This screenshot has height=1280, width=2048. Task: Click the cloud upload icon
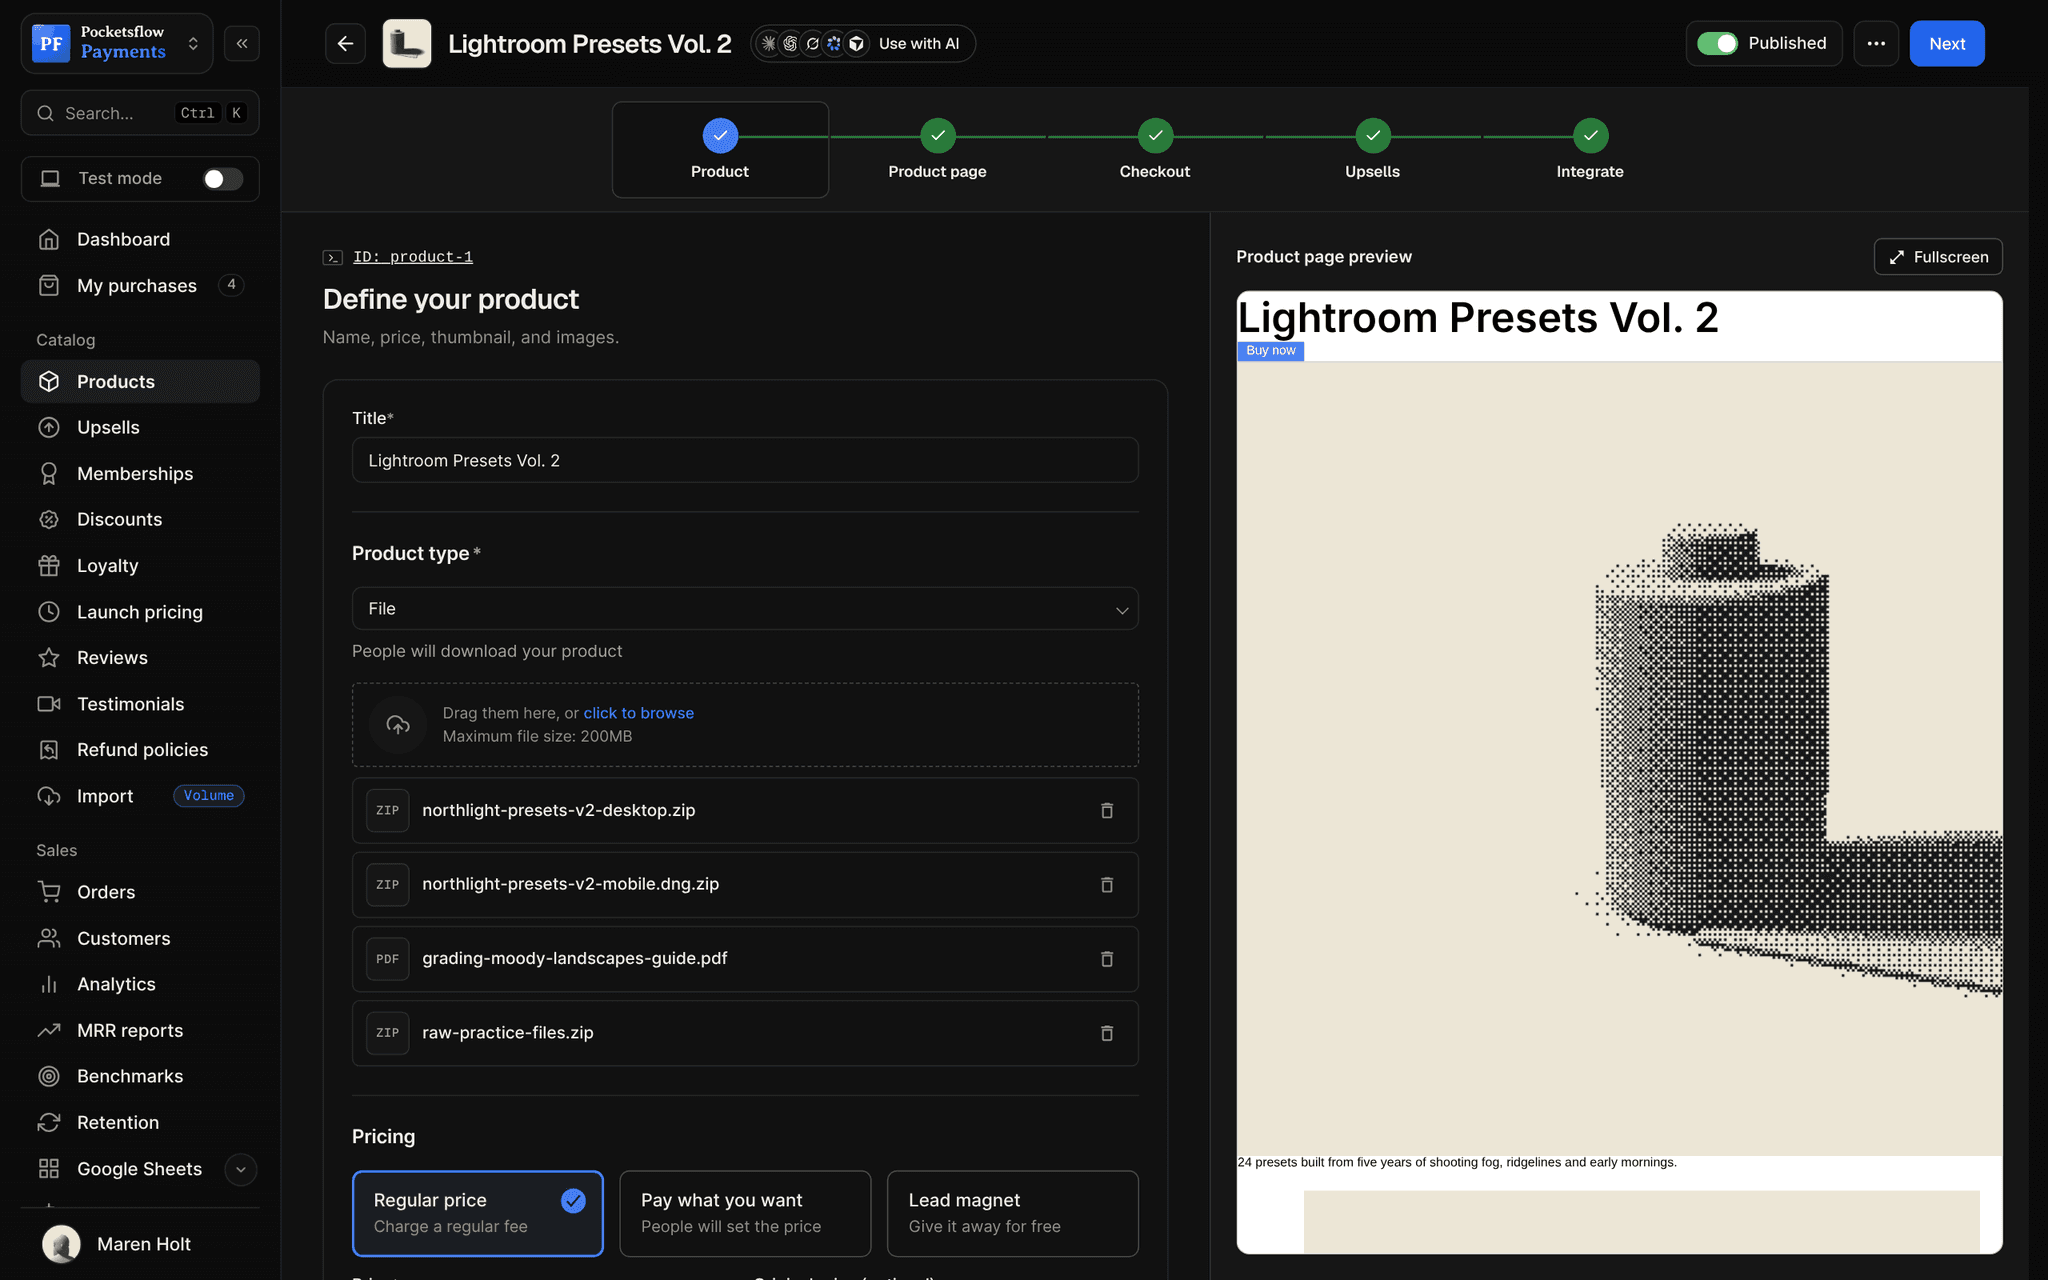[x=398, y=725]
